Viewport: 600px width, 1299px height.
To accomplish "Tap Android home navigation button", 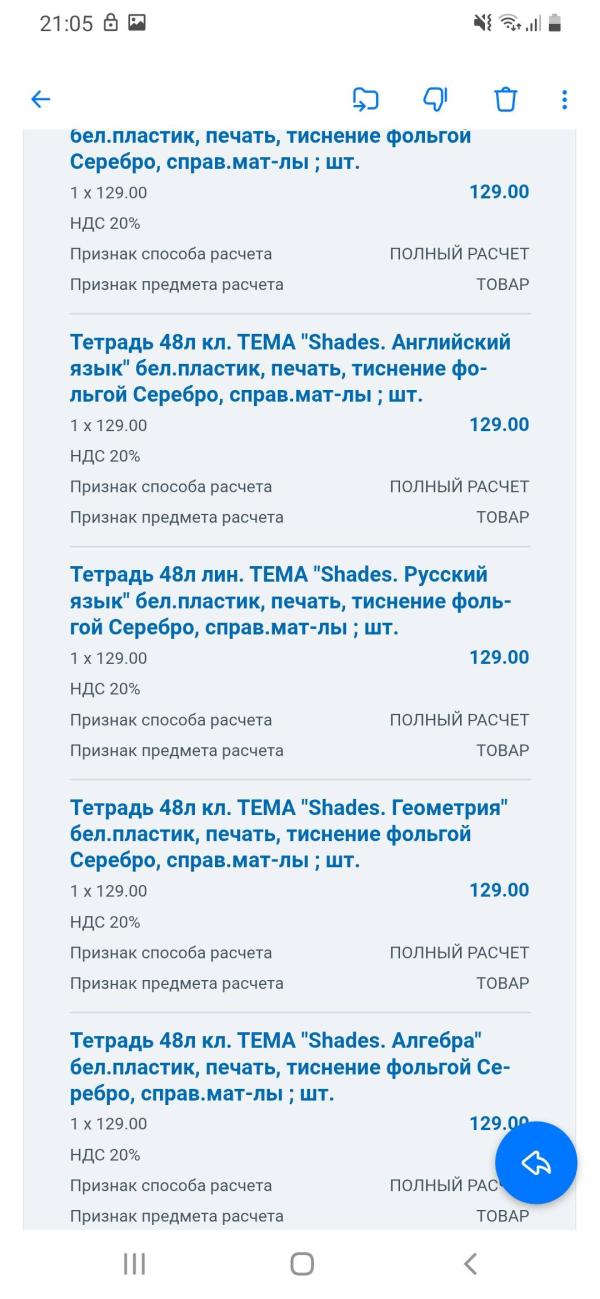I will [301, 1264].
